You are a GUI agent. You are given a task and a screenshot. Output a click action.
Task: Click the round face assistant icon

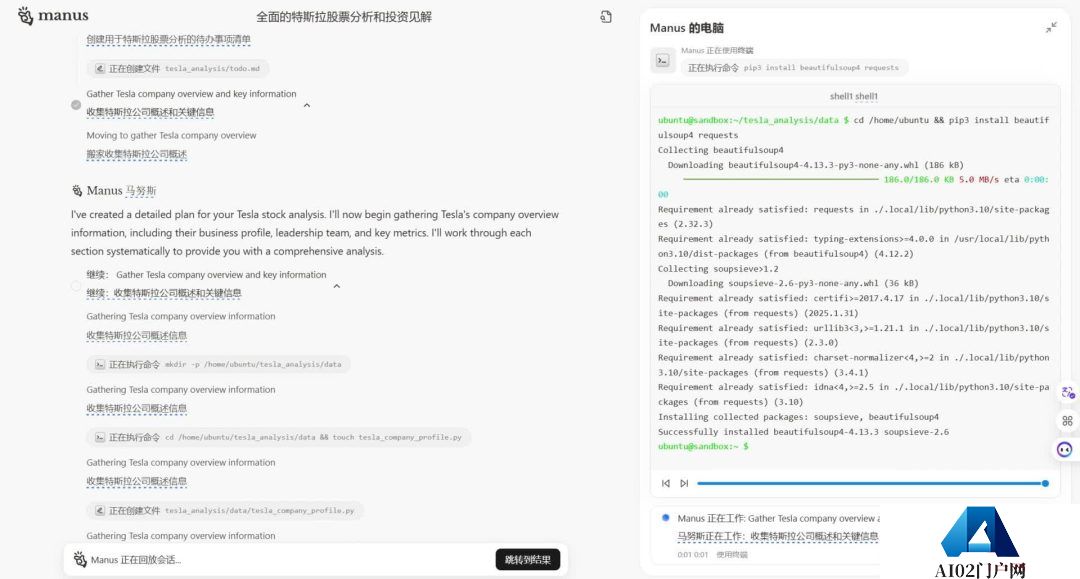pyautogui.click(x=1065, y=450)
